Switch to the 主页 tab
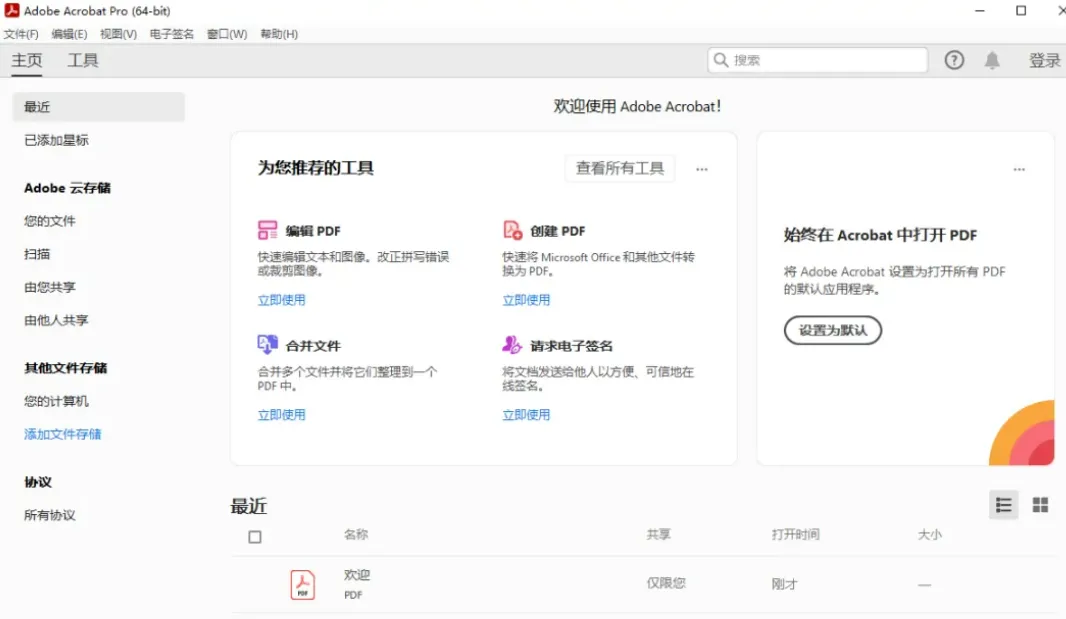Viewport: 1066px width, 619px height. [x=27, y=61]
